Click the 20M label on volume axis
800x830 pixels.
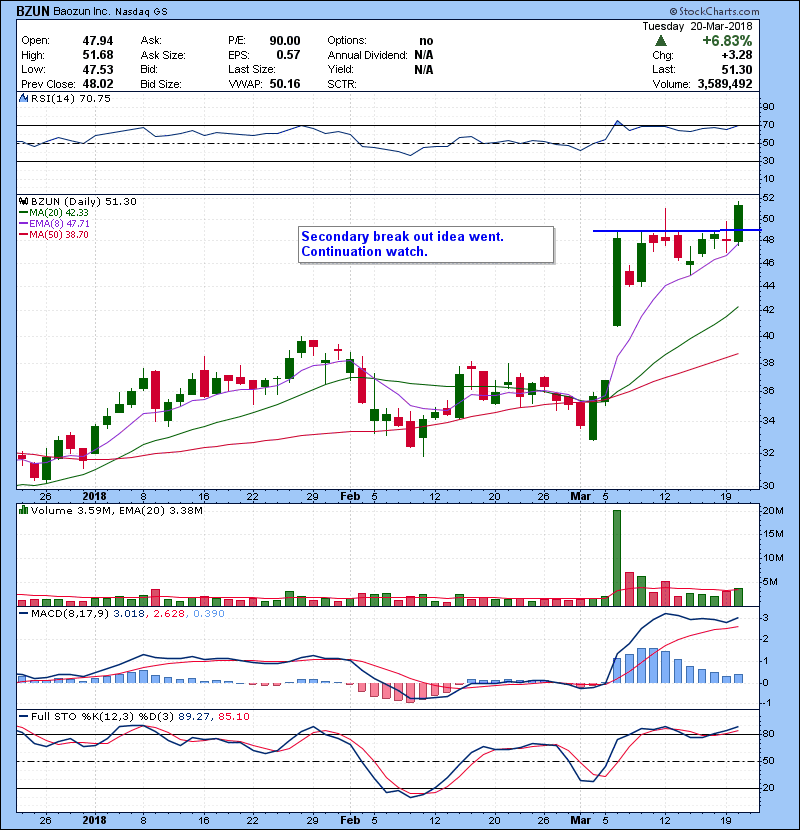click(772, 511)
